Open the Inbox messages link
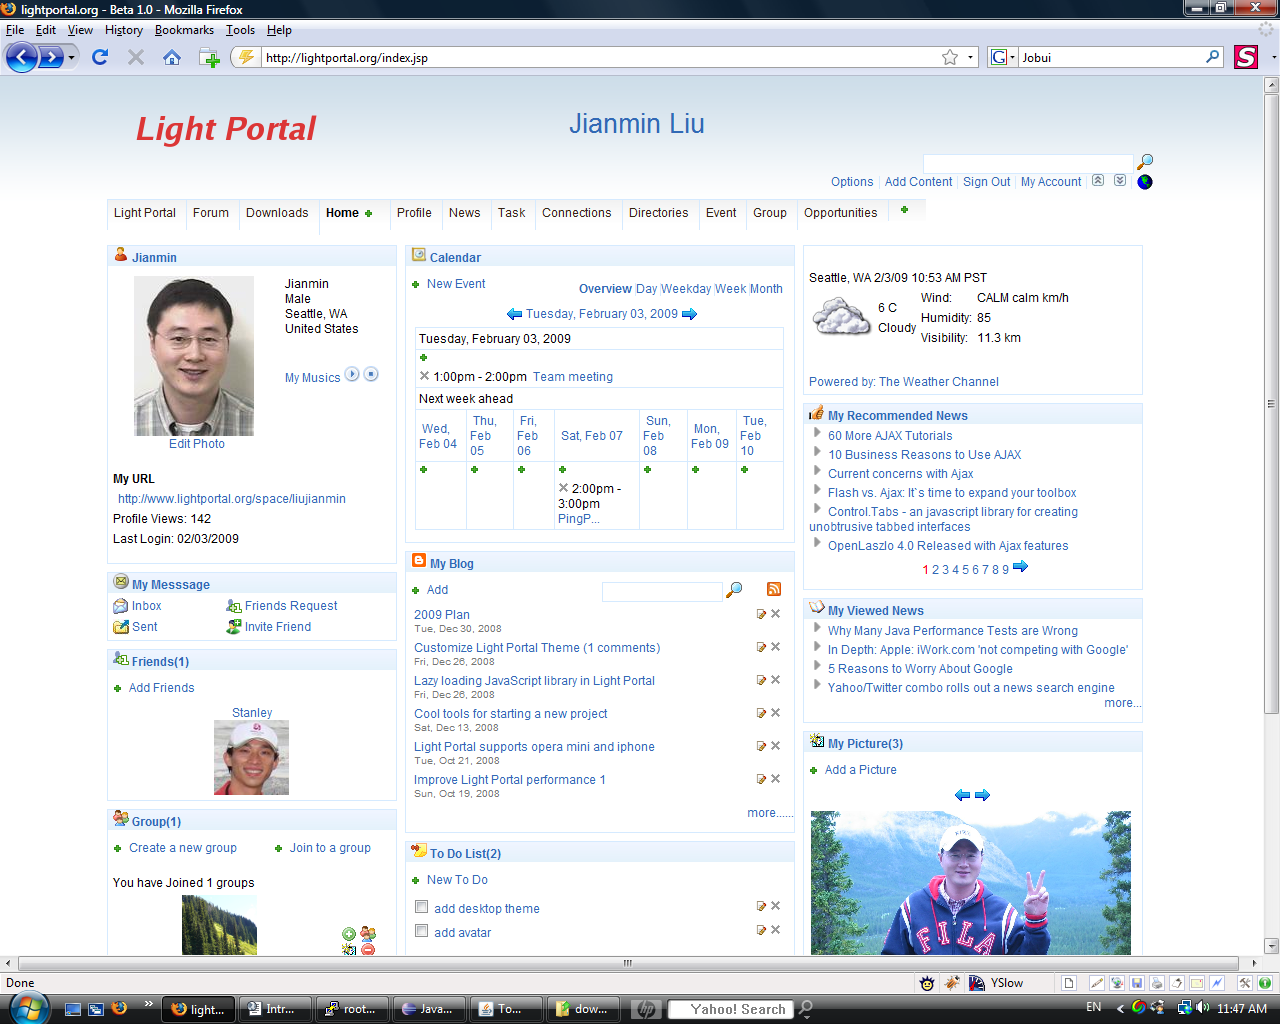Screen dimensions: 1280x1024 [146, 606]
